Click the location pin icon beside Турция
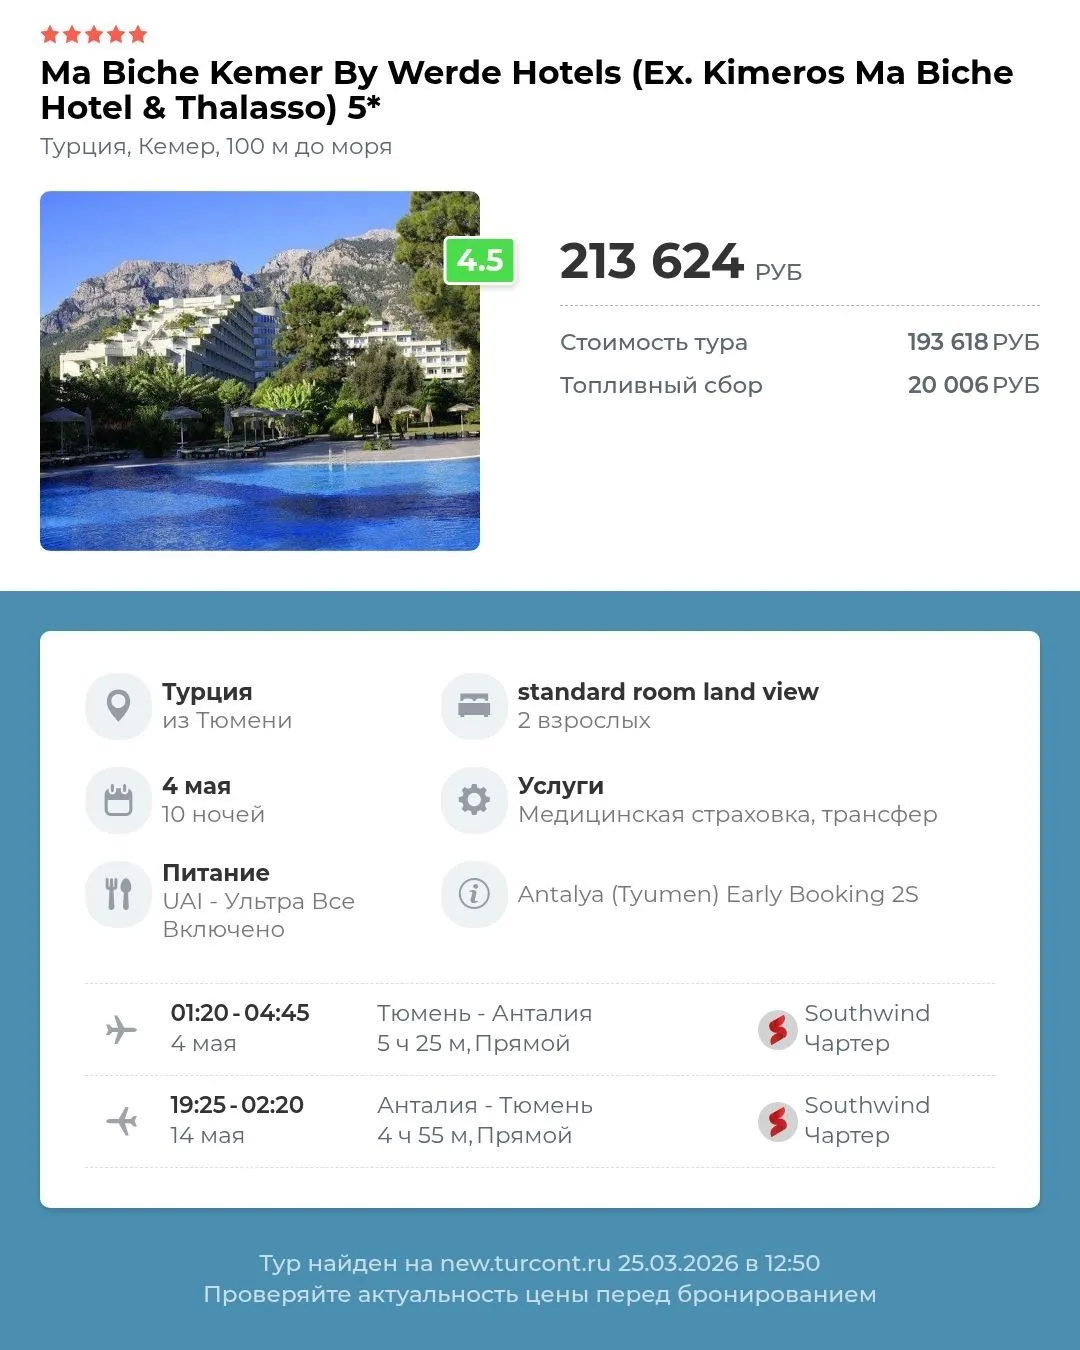1080x1350 pixels. (x=118, y=706)
